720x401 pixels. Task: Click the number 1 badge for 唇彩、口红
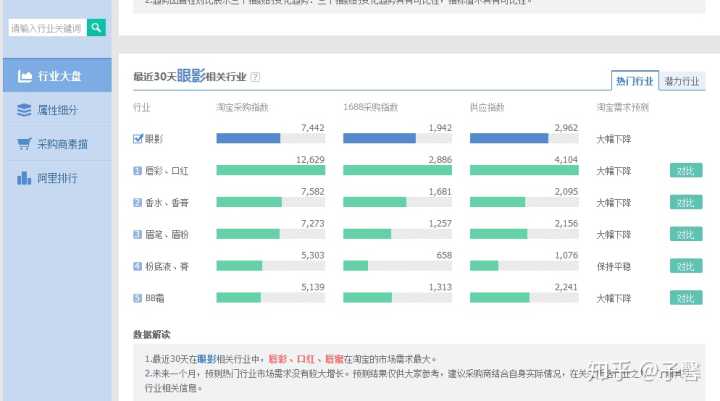pyautogui.click(x=138, y=171)
